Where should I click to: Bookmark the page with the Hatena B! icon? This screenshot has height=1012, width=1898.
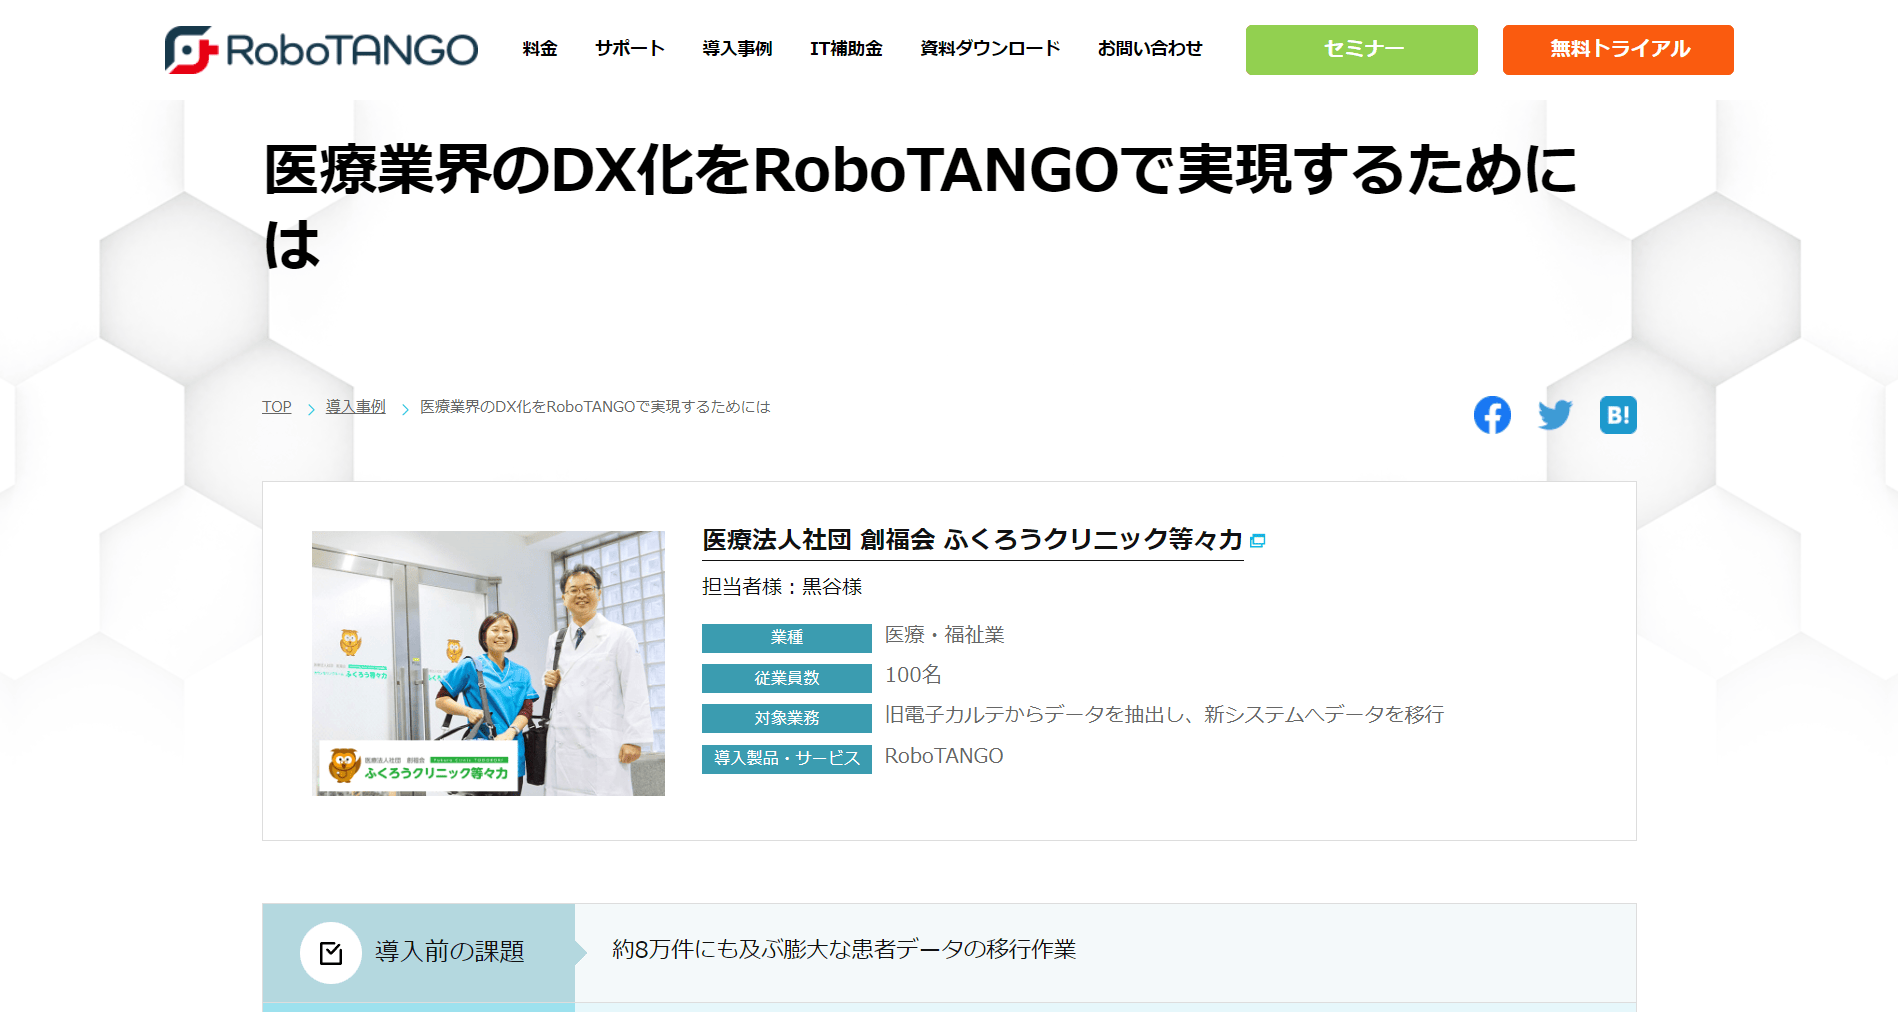click(x=1618, y=415)
